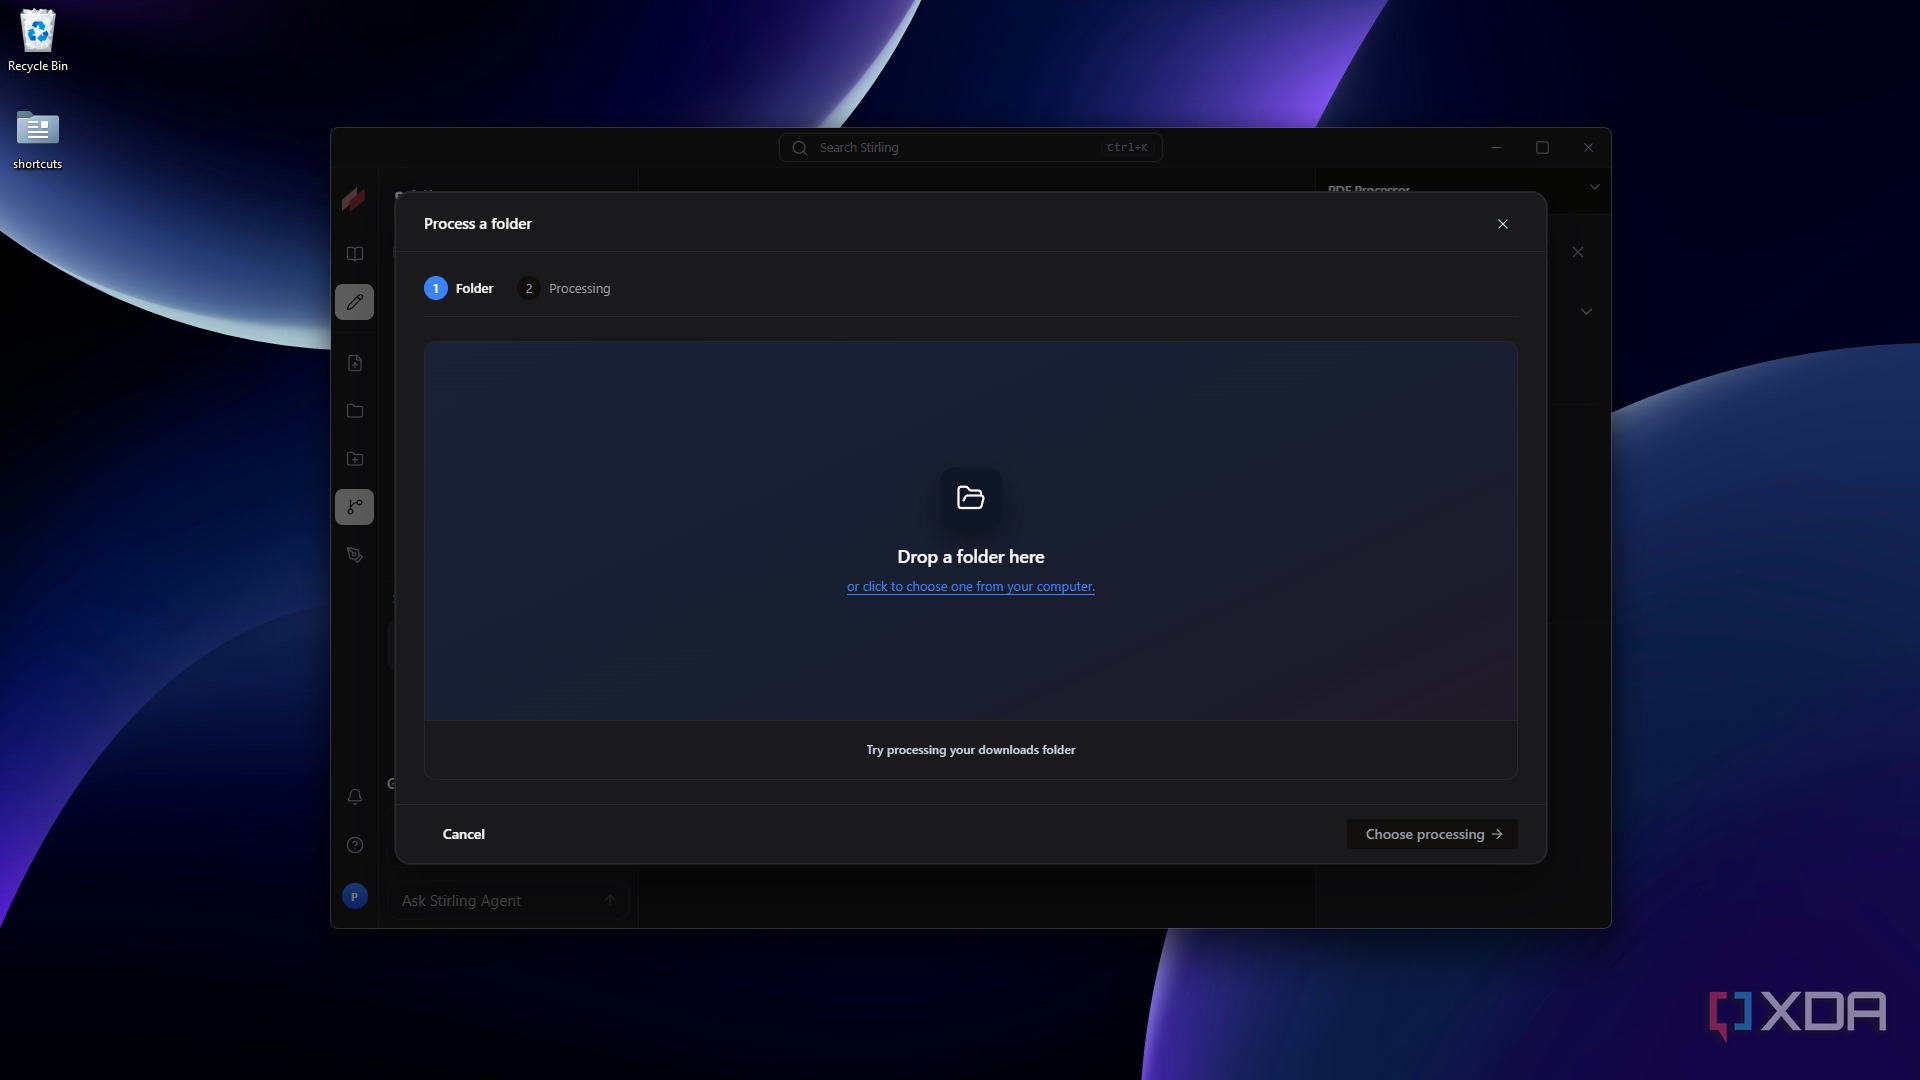Click the Drop a folder here heading
1920x1080 pixels.
[x=971, y=557]
